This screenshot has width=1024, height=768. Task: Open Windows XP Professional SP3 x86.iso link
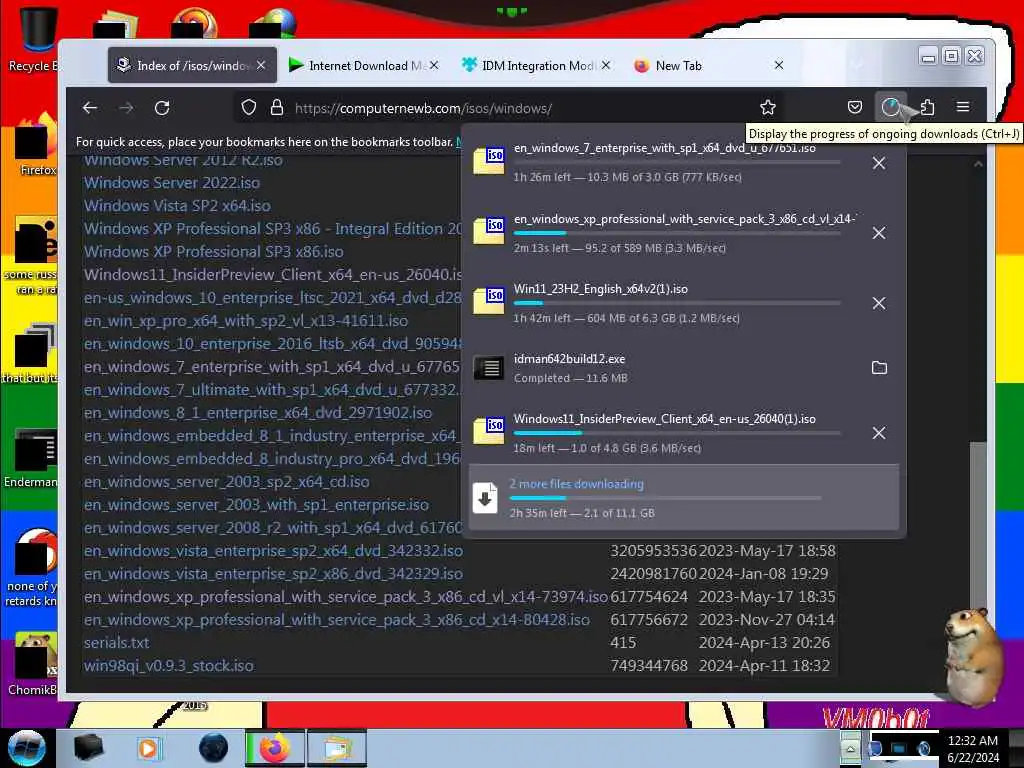pyautogui.click(x=214, y=251)
